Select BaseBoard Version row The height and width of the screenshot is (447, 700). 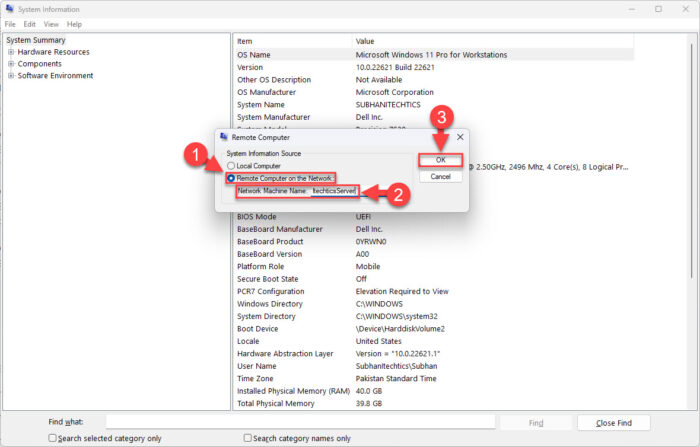pos(434,254)
